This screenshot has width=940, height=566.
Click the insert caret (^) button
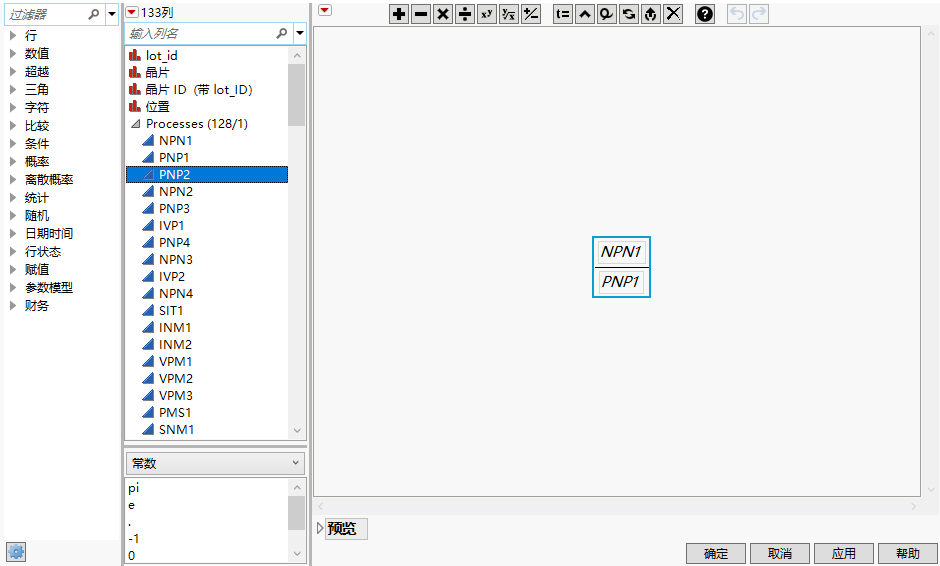[585, 14]
